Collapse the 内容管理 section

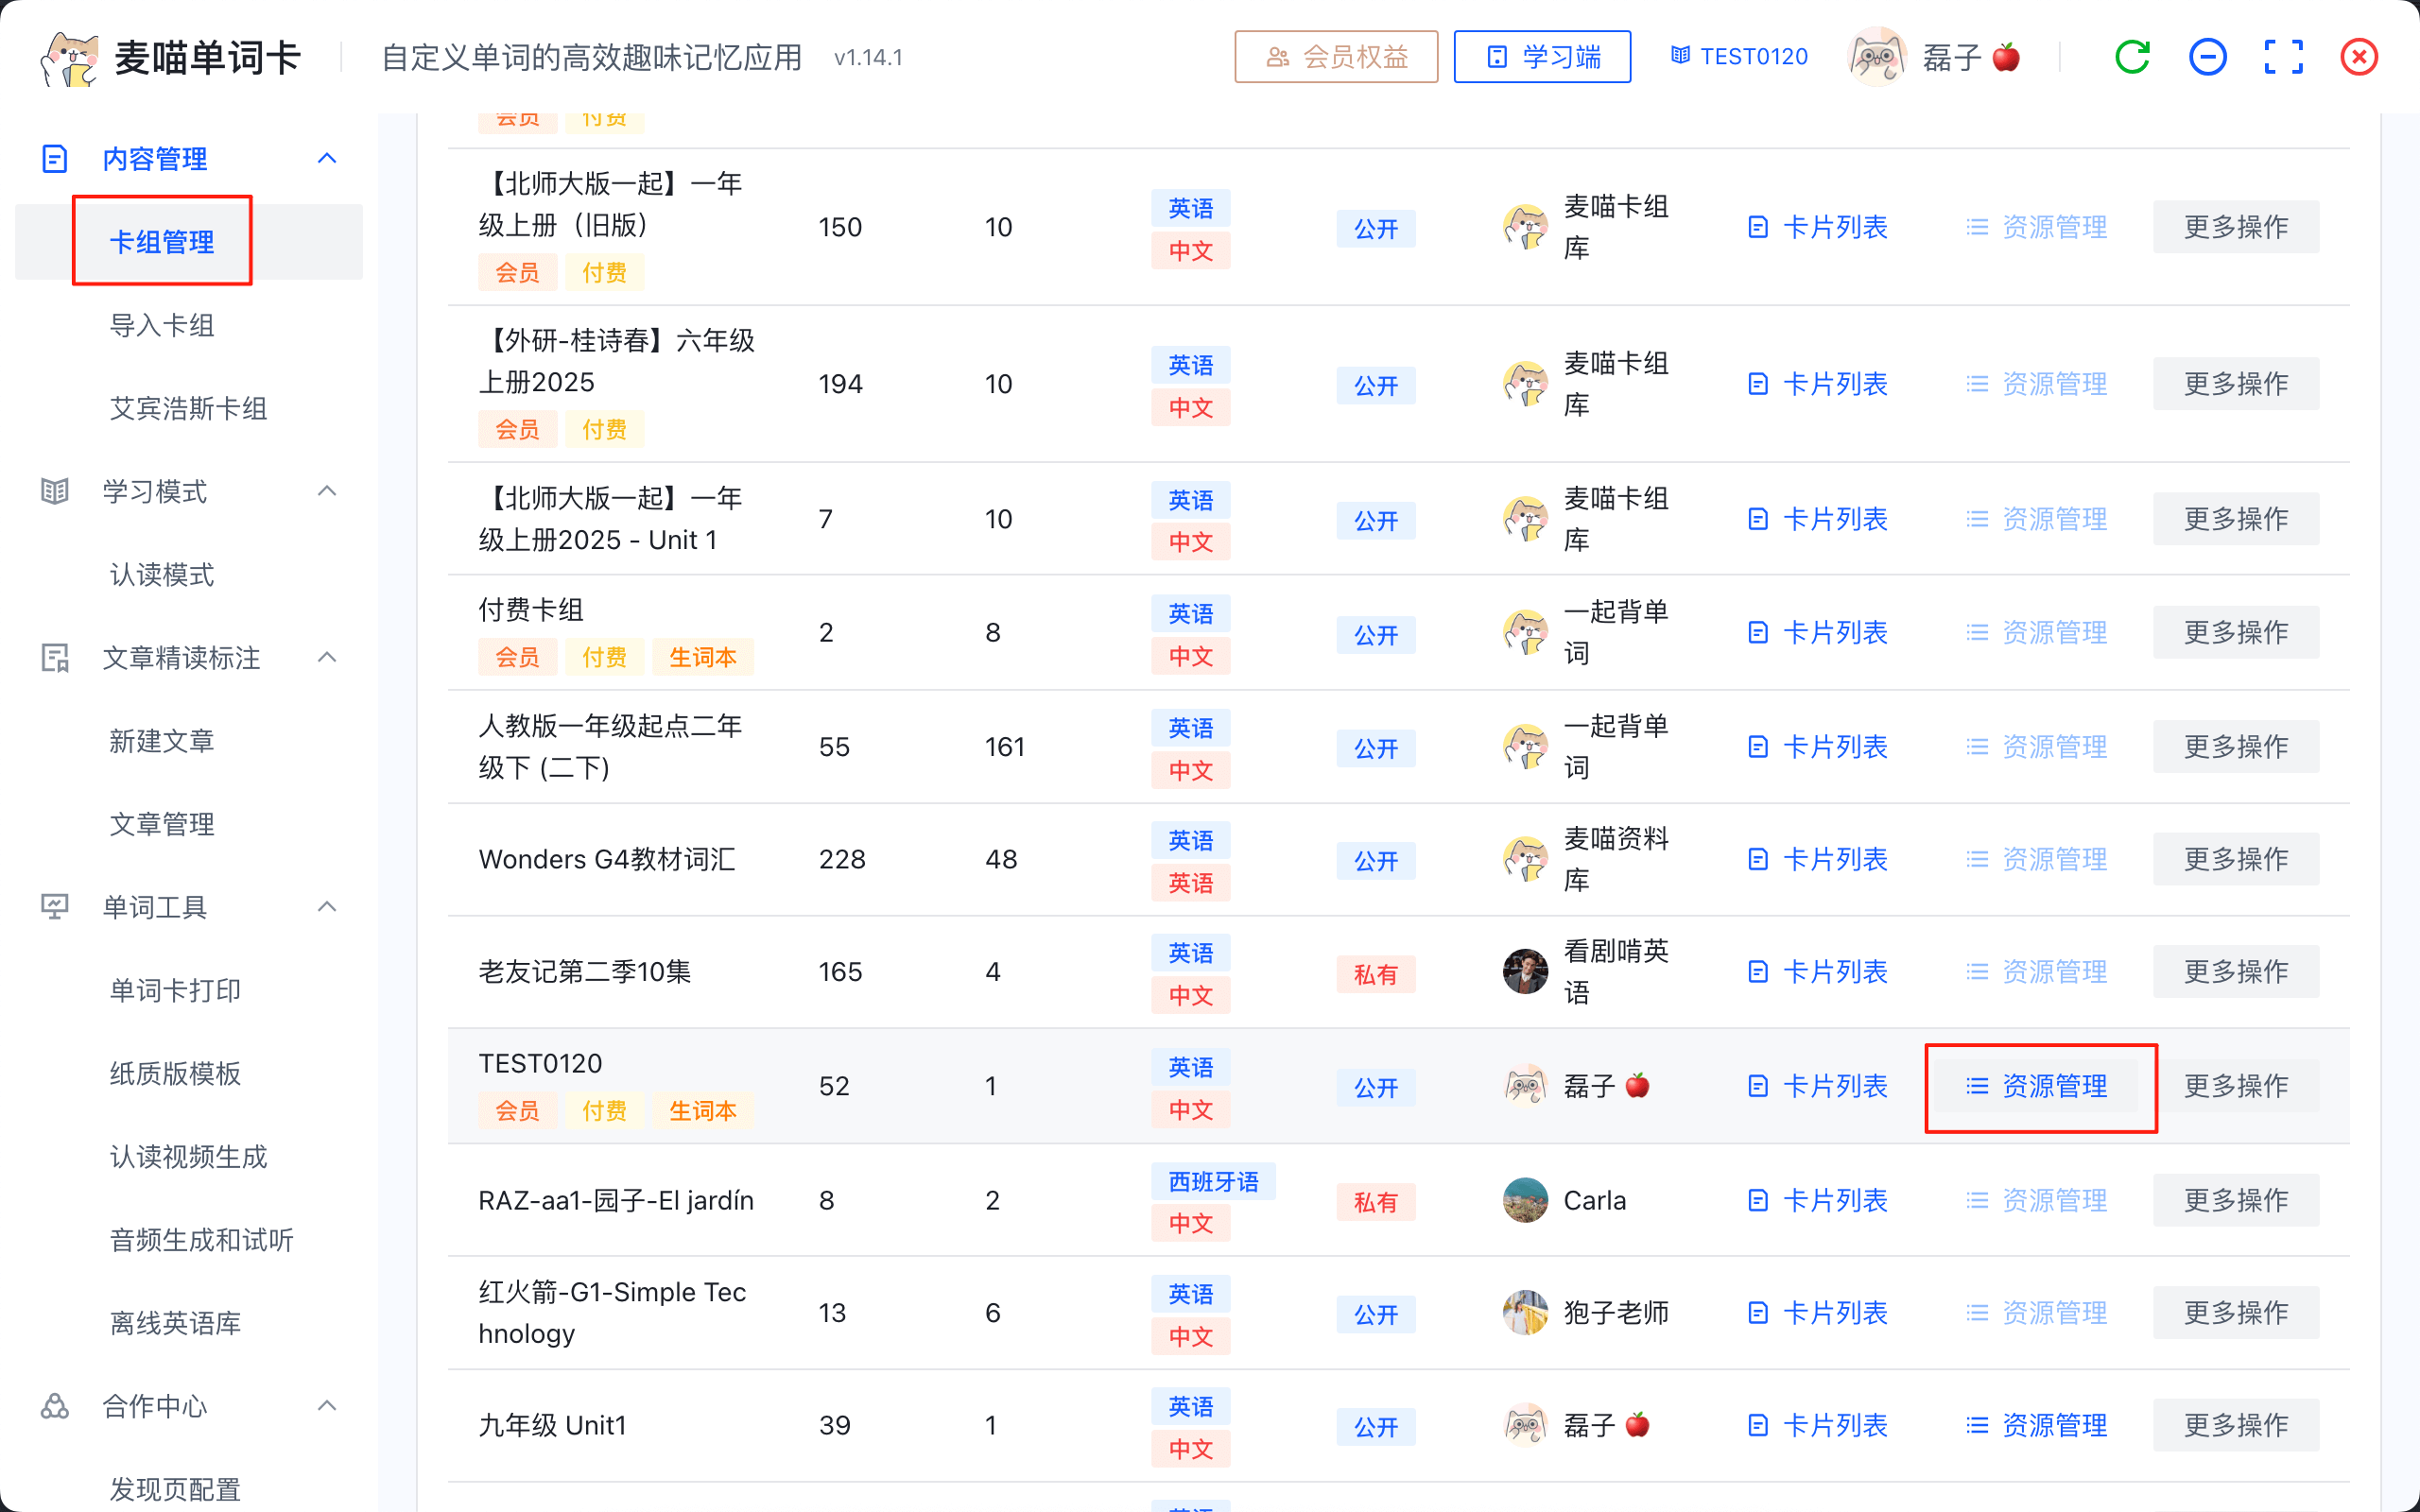[x=327, y=158]
